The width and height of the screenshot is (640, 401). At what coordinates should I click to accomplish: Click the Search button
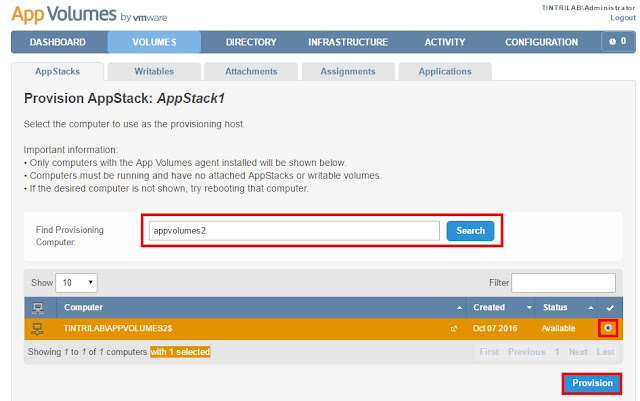coord(470,231)
